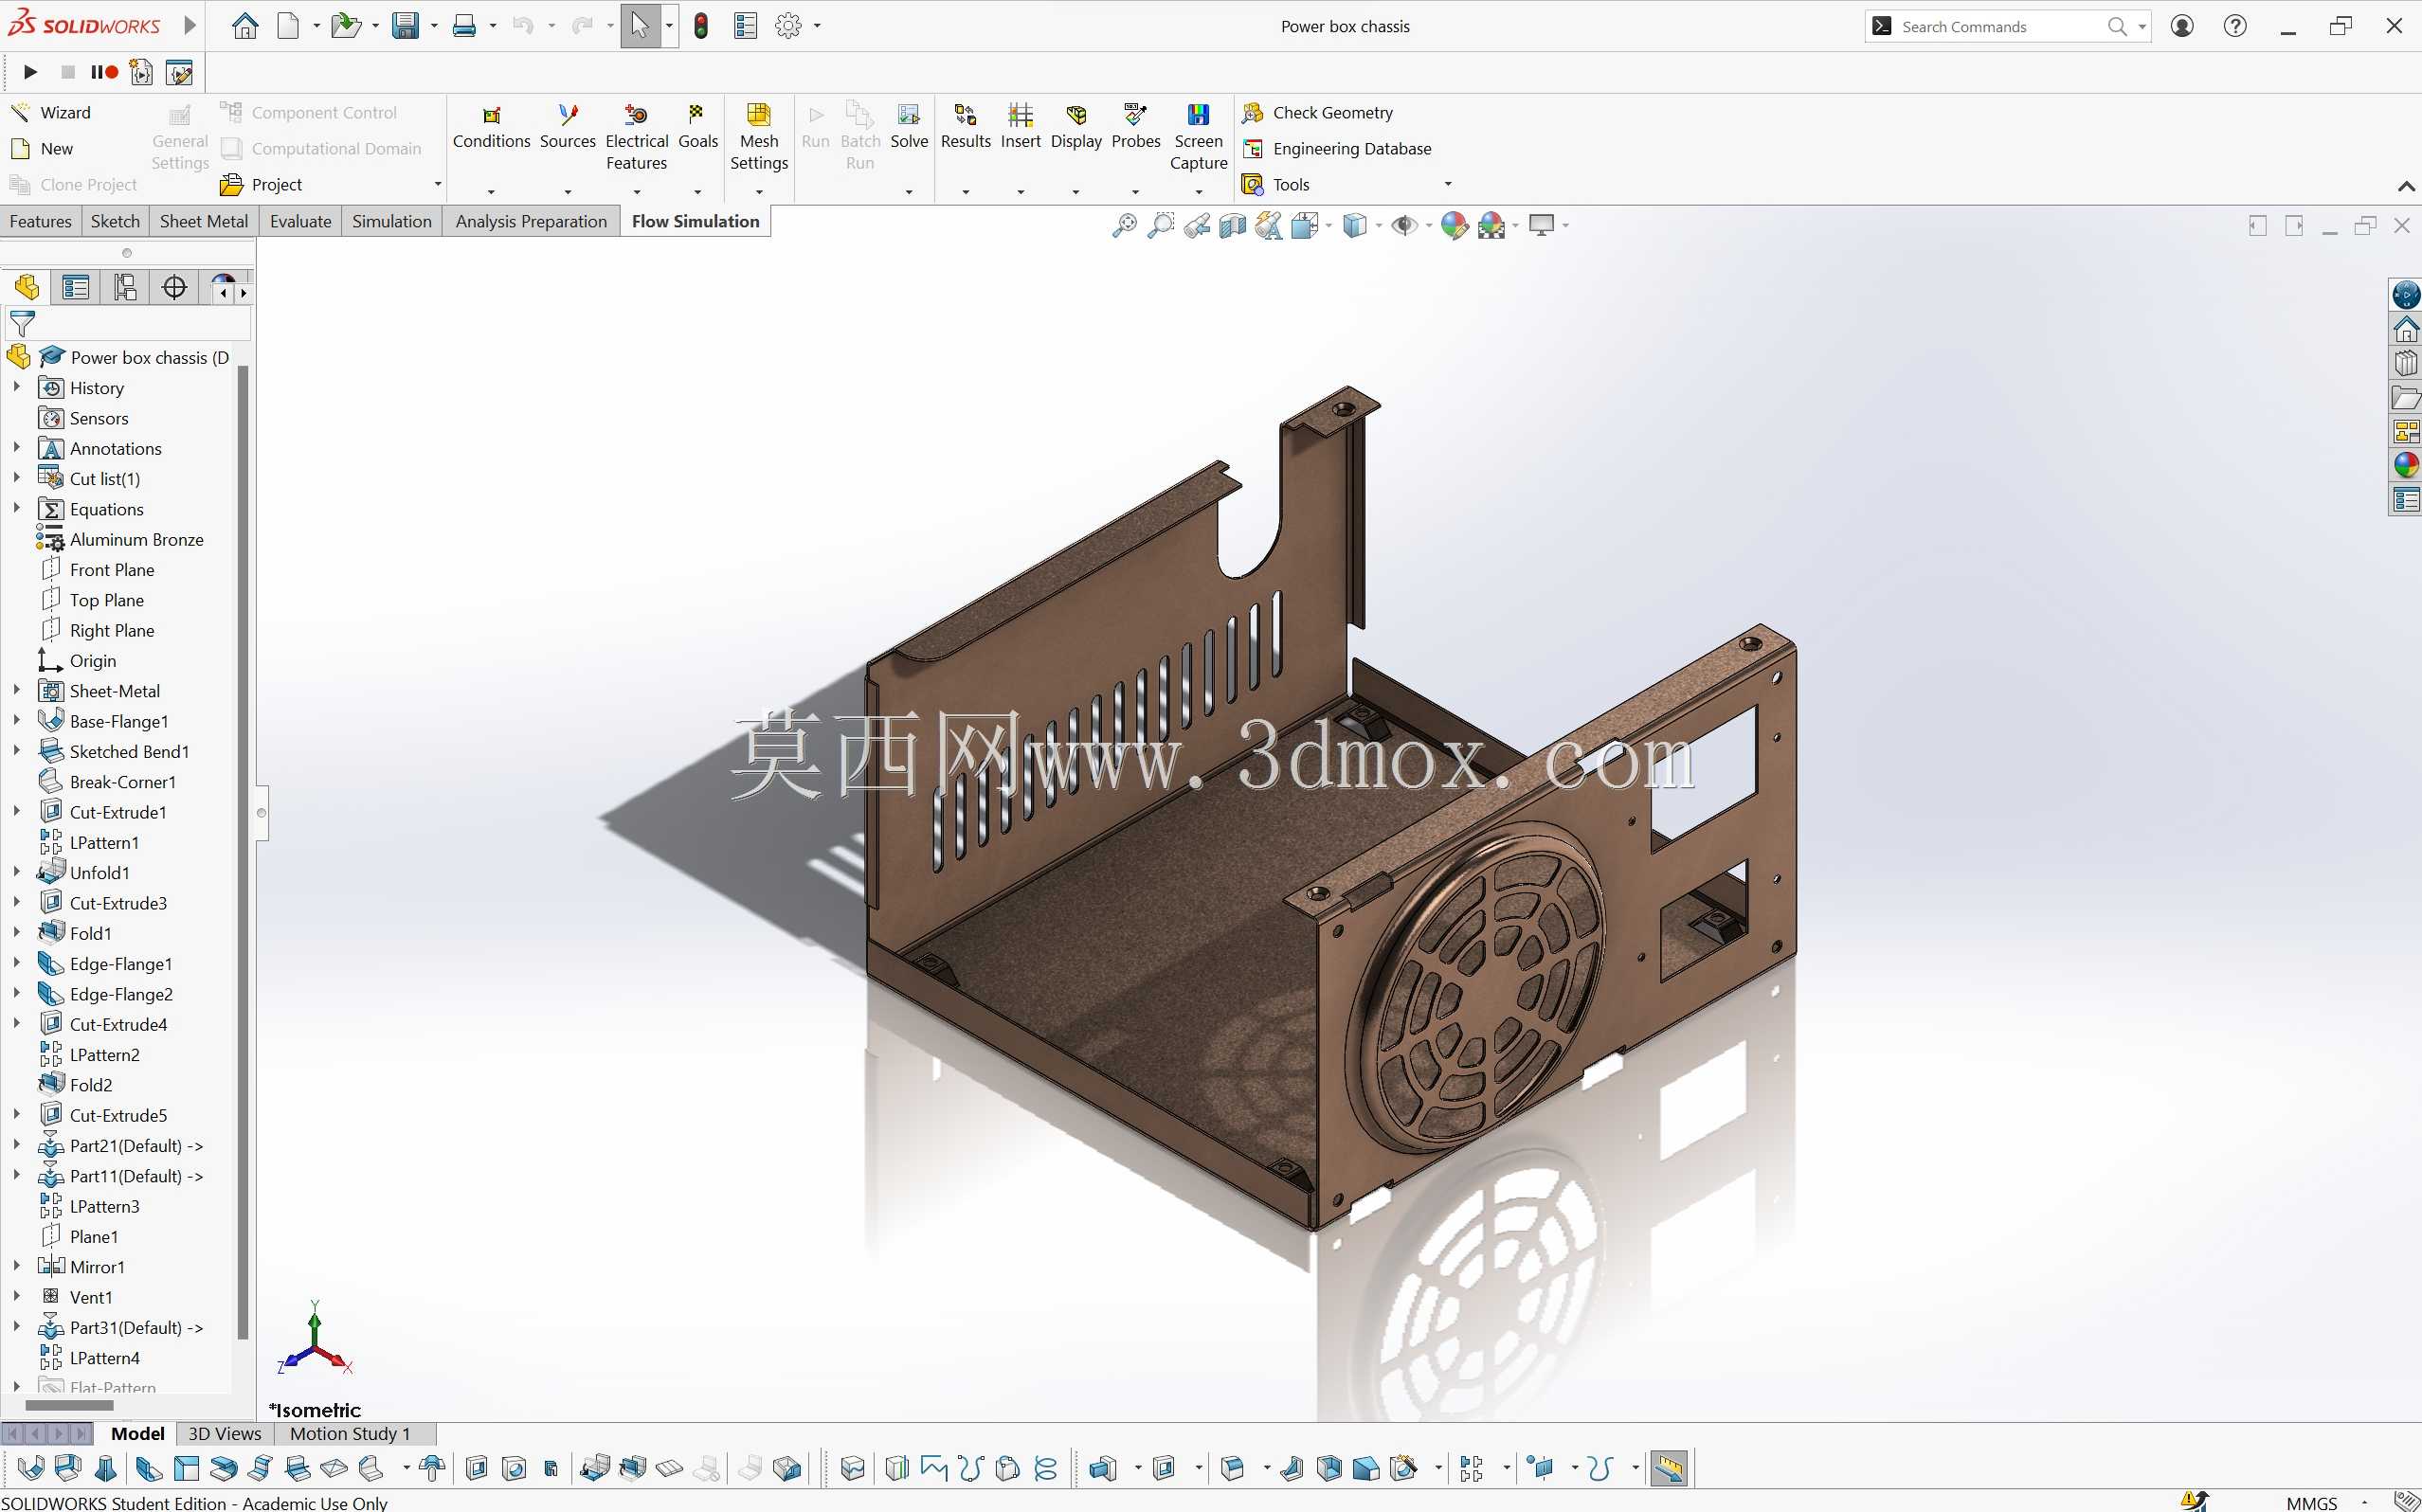The image size is (2422, 1512).
Task: Collapse the ribbon with the chevron
Action: click(2407, 187)
